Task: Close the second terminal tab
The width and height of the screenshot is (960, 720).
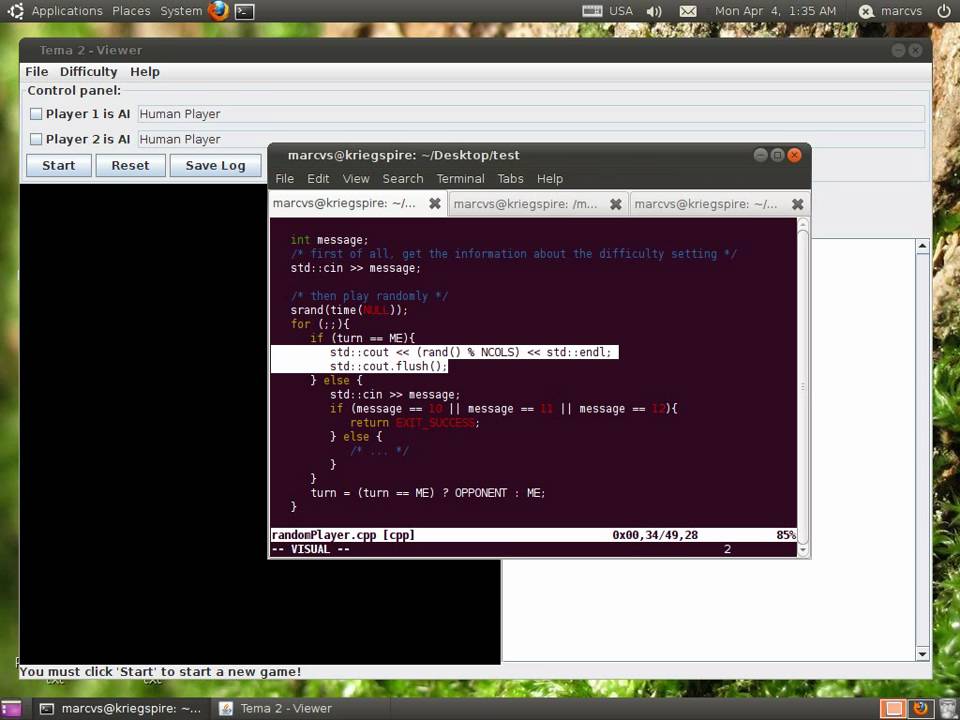Action: tap(616, 204)
